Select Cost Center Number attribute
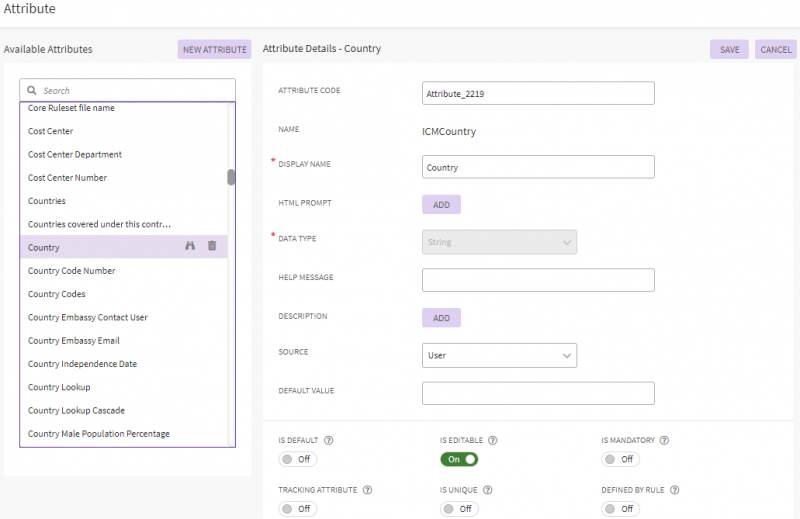Viewport: 800px width, 519px height. pos(123,178)
